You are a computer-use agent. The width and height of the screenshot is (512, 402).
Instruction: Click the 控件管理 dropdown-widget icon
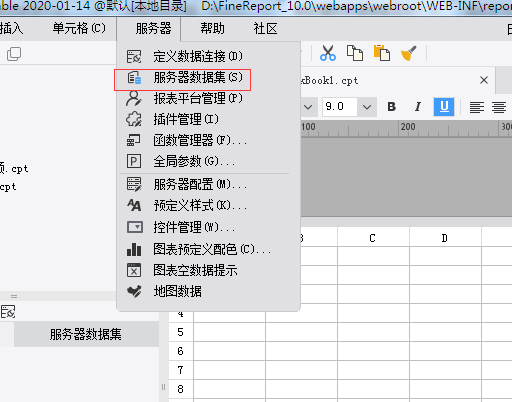135,227
